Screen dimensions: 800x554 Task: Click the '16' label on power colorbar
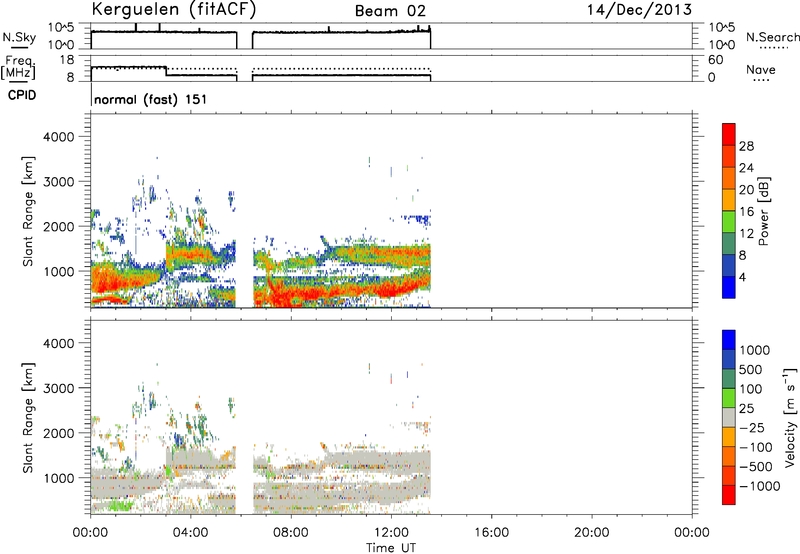[x=746, y=212]
